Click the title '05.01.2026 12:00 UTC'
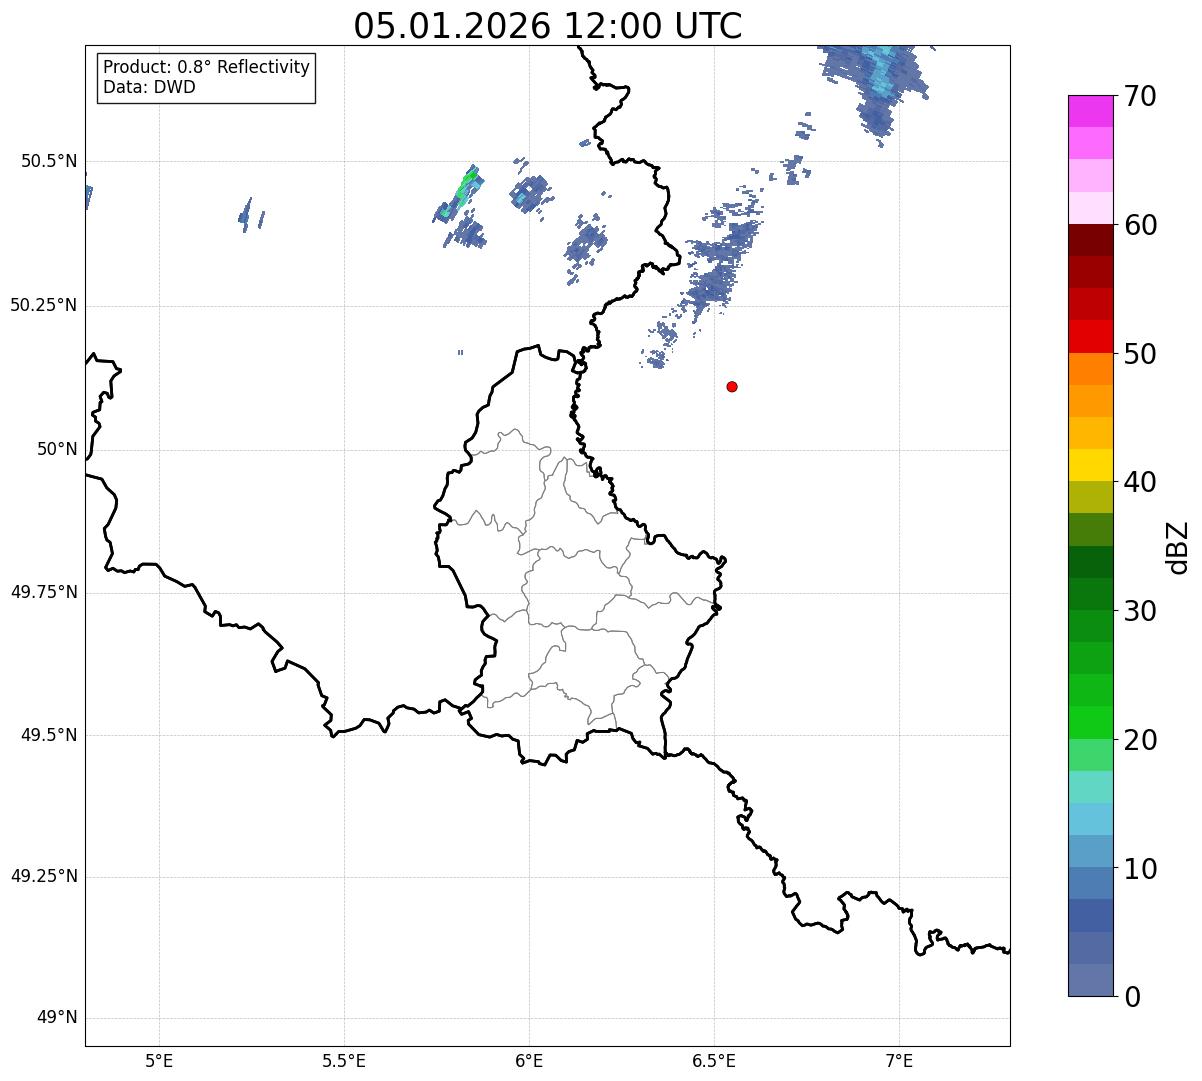The height and width of the screenshot is (1081, 1202). coord(548,25)
